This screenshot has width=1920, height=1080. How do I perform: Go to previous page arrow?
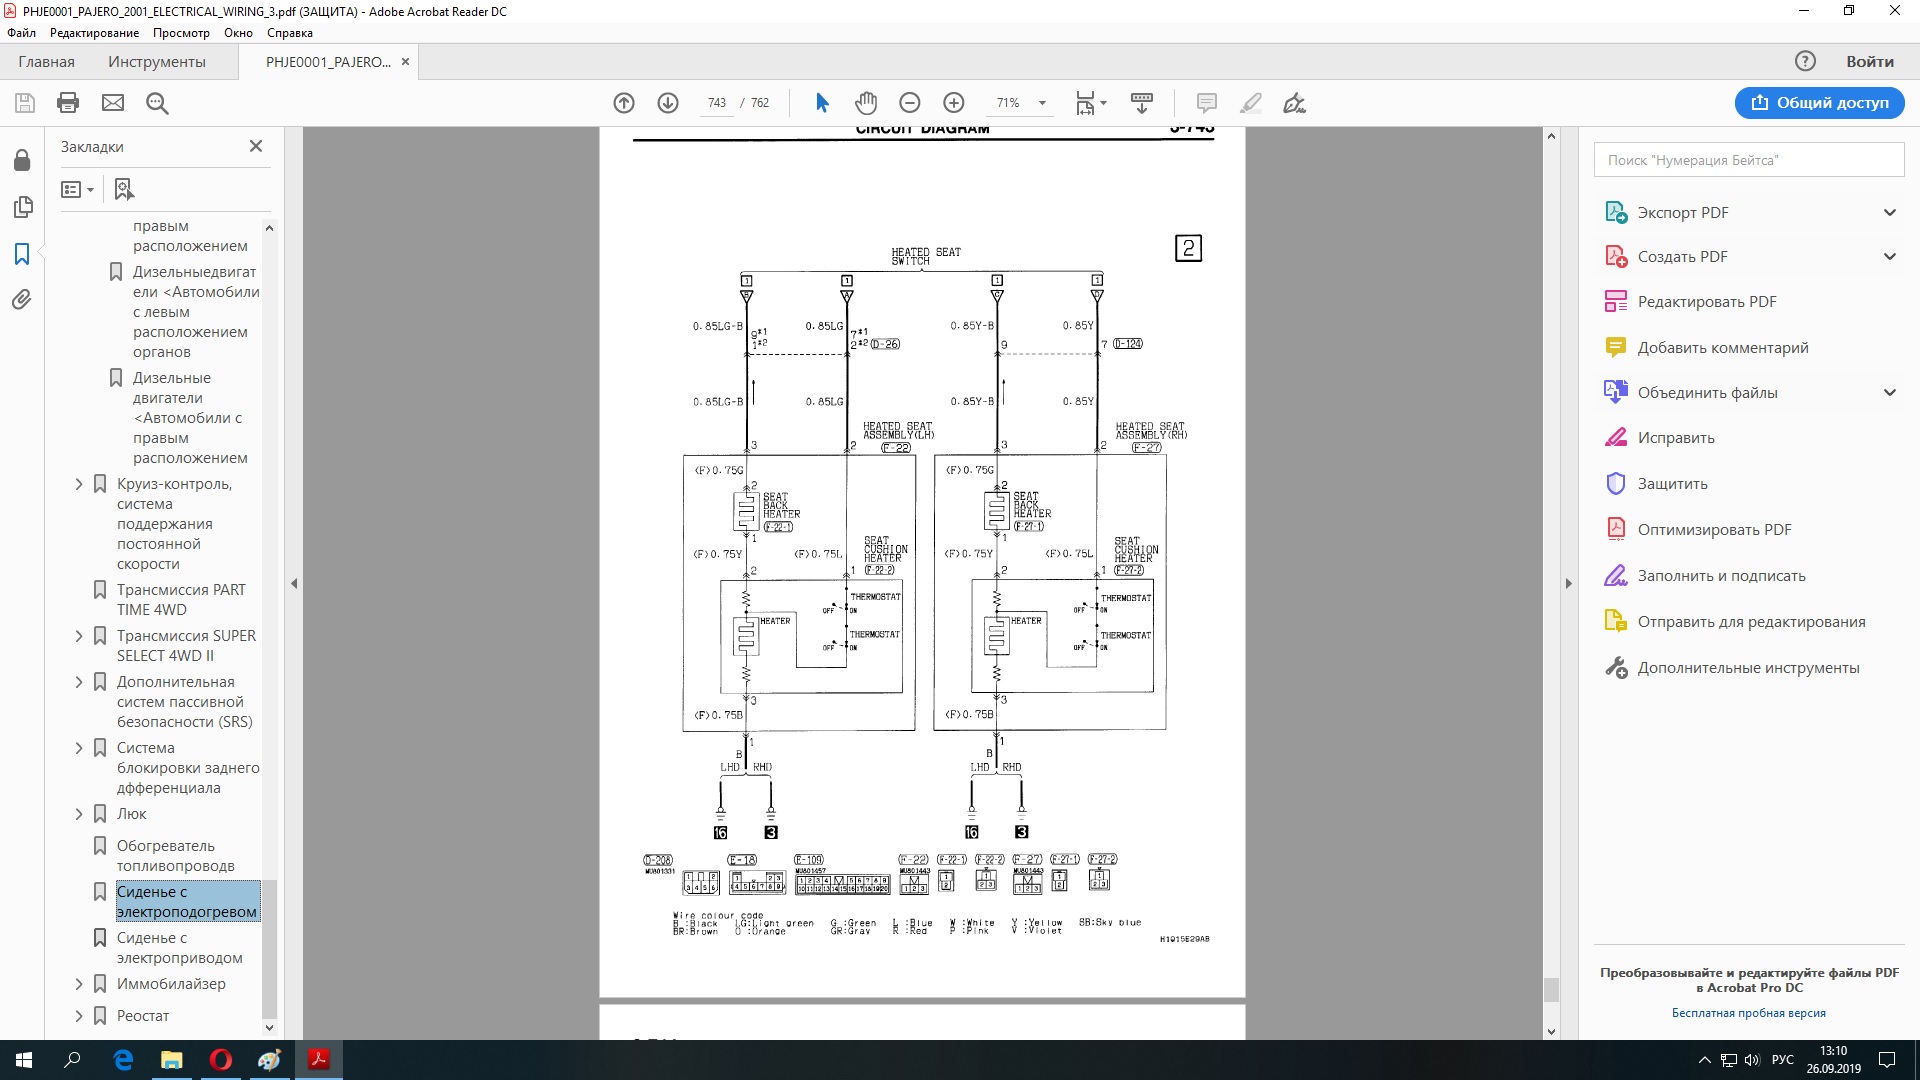624,103
